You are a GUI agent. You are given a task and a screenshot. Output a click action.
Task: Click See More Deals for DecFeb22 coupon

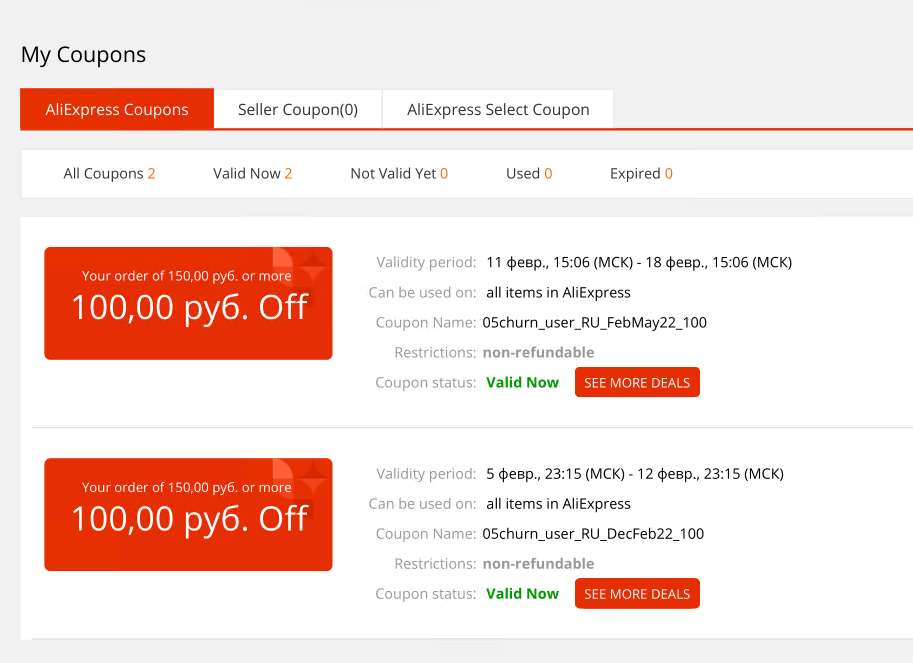click(x=637, y=594)
